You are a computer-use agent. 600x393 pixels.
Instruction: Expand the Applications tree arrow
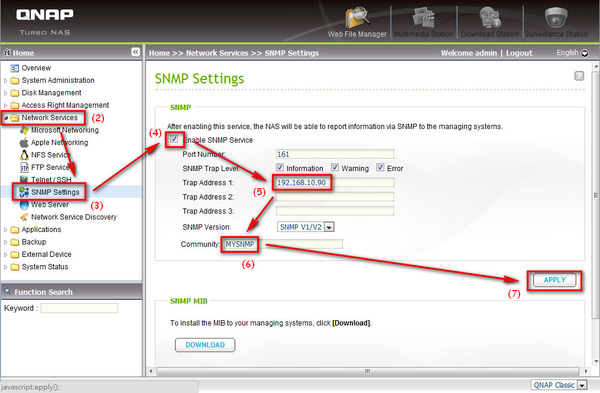coord(5,230)
